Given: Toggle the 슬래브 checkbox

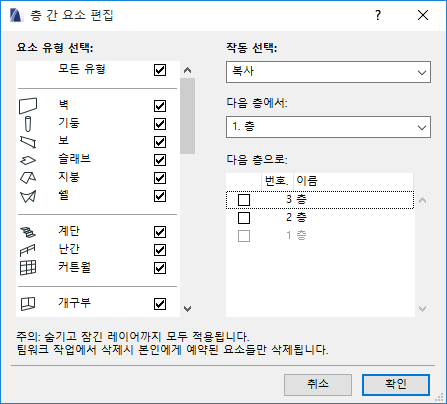Looking at the screenshot, I should coord(160,160).
